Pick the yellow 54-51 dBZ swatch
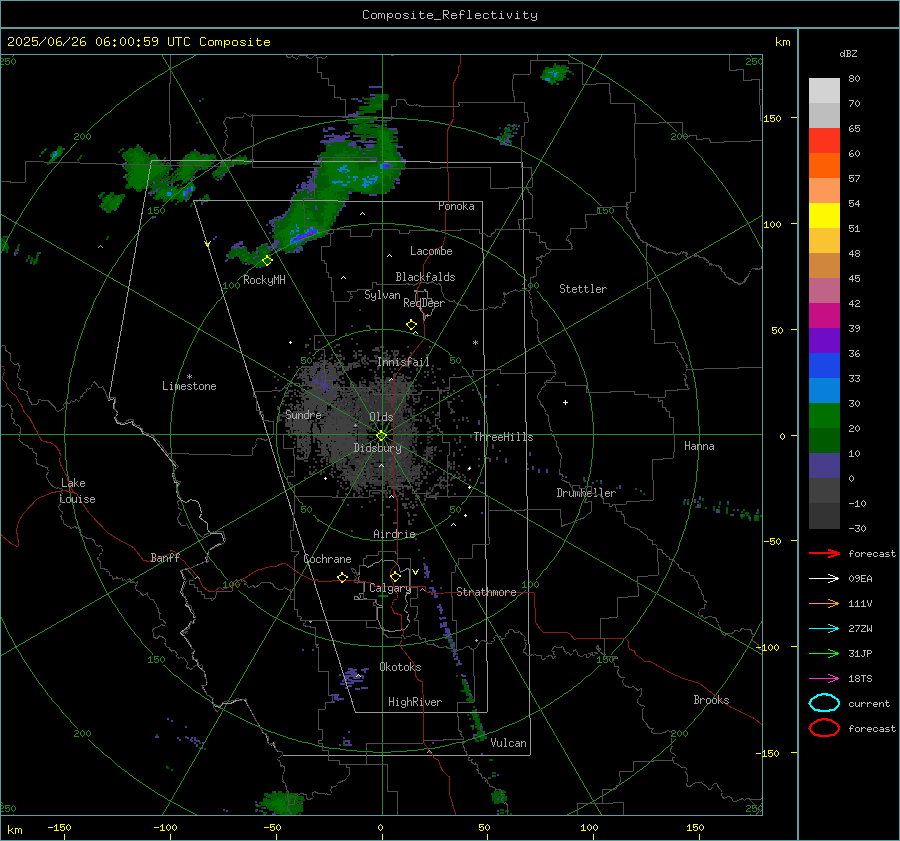 (x=824, y=216)
